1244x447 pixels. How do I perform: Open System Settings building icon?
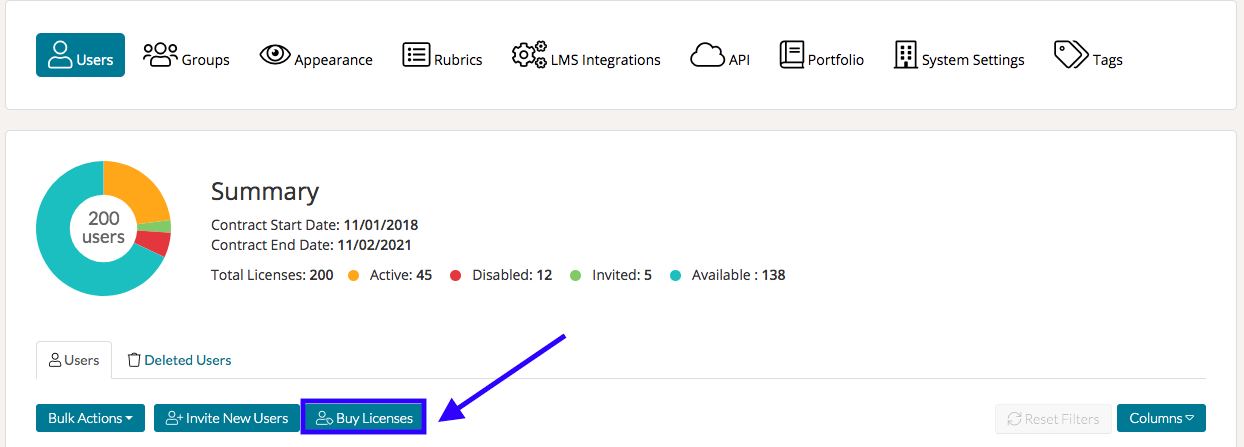tap(905, 55)
